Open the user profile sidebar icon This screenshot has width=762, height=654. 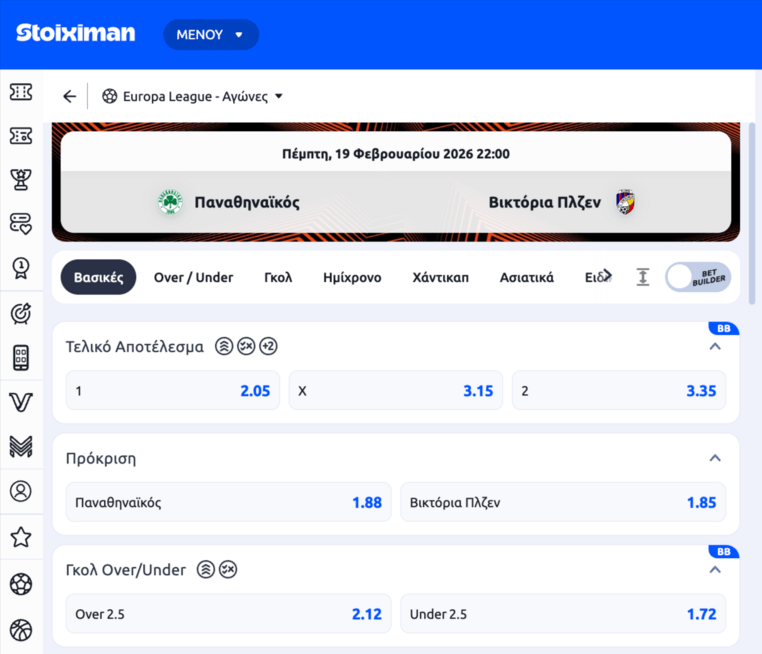(x=21, y=491)
